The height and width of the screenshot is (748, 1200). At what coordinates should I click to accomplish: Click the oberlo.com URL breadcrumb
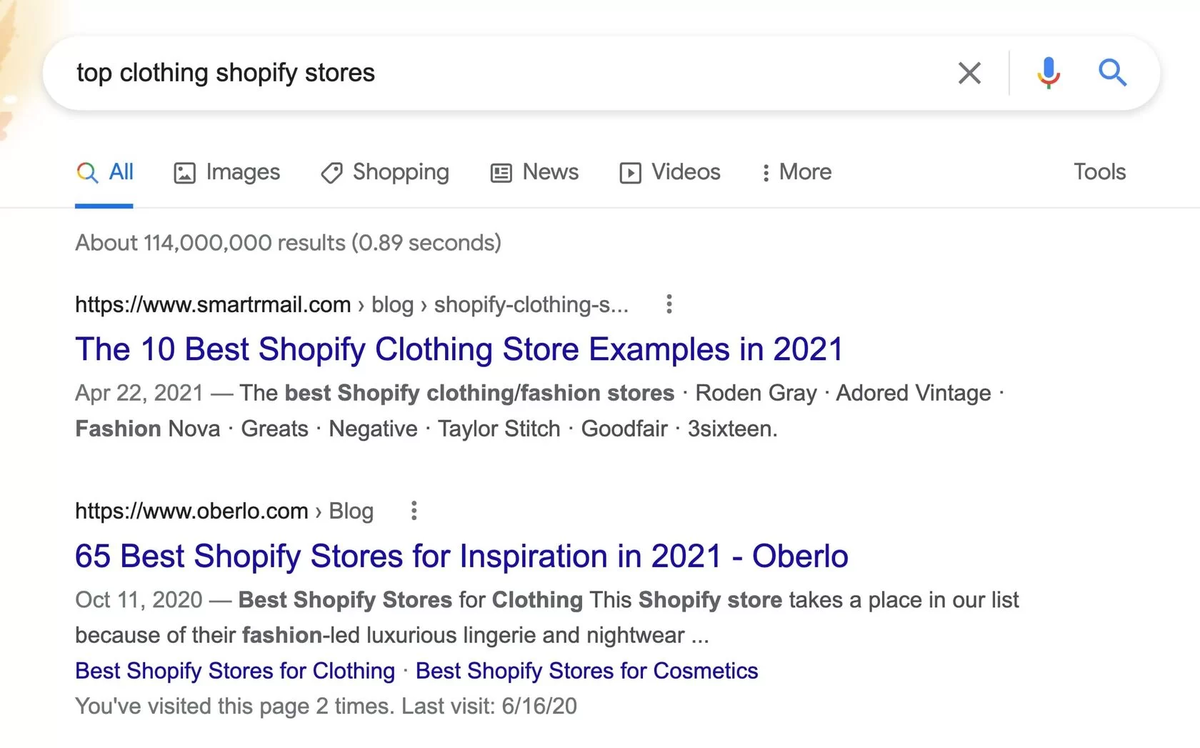[191, 511]
